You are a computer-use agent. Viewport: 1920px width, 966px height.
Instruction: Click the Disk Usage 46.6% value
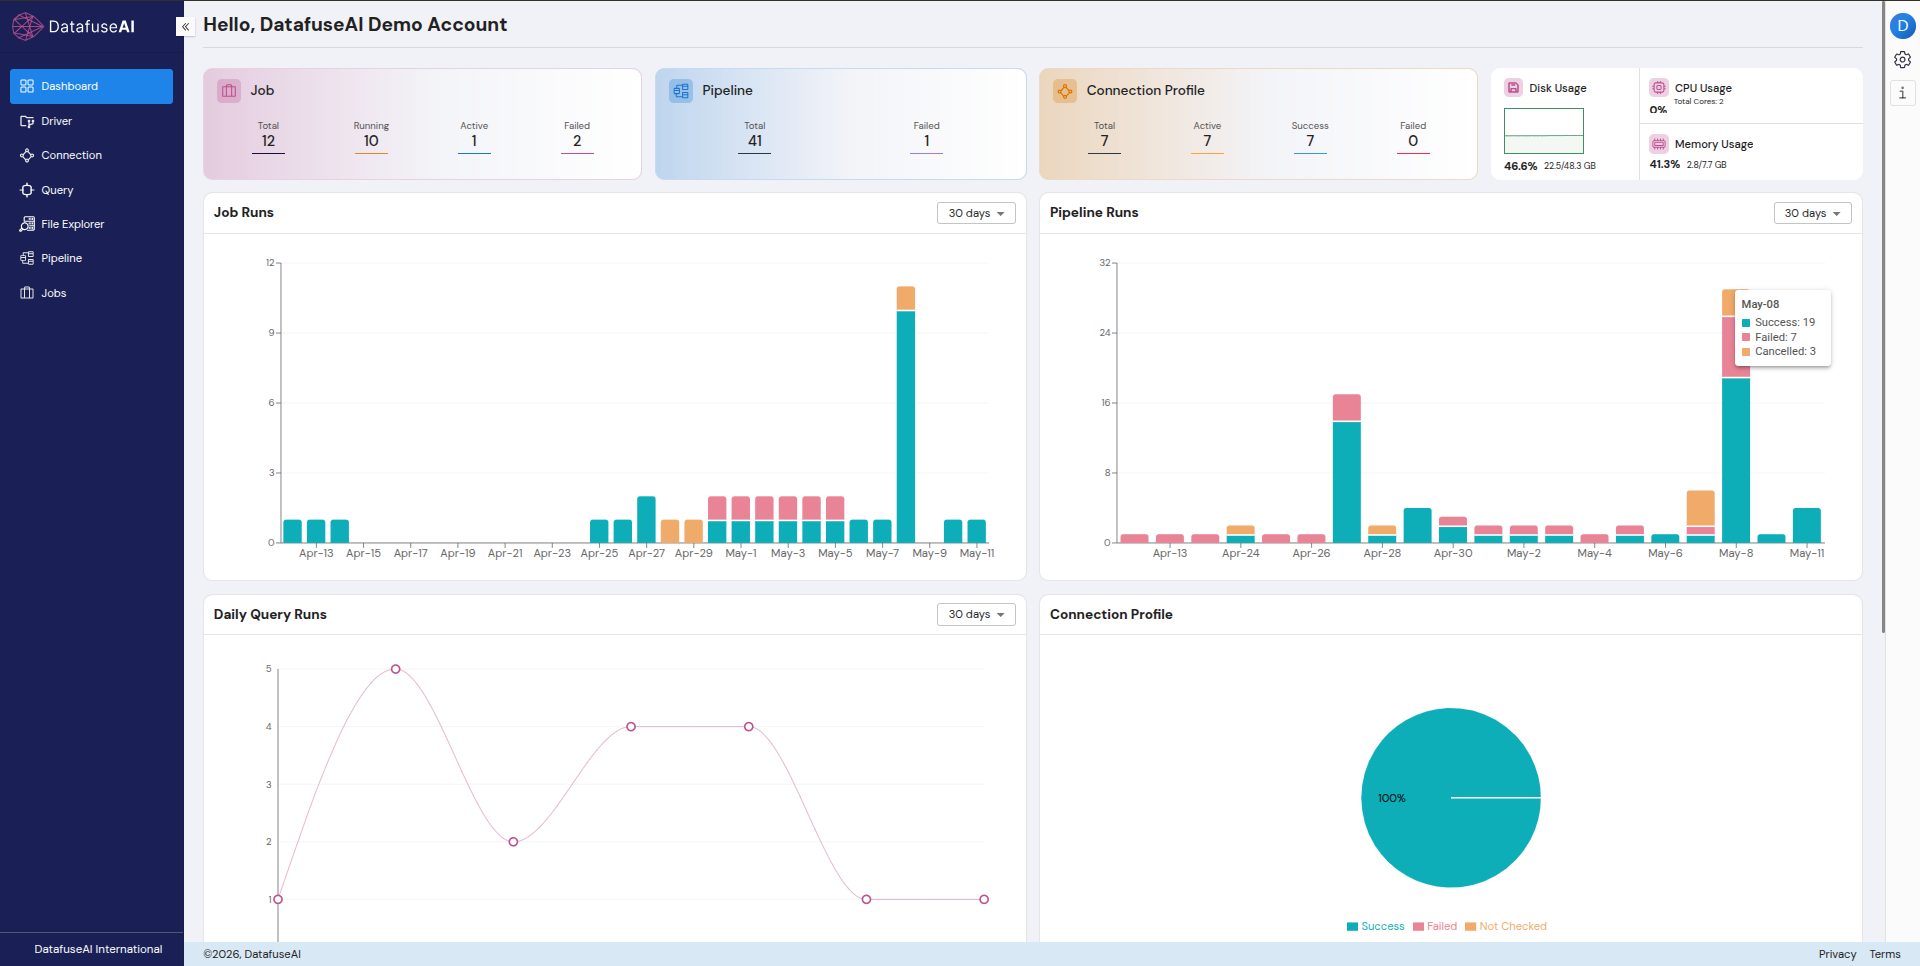1520,166
